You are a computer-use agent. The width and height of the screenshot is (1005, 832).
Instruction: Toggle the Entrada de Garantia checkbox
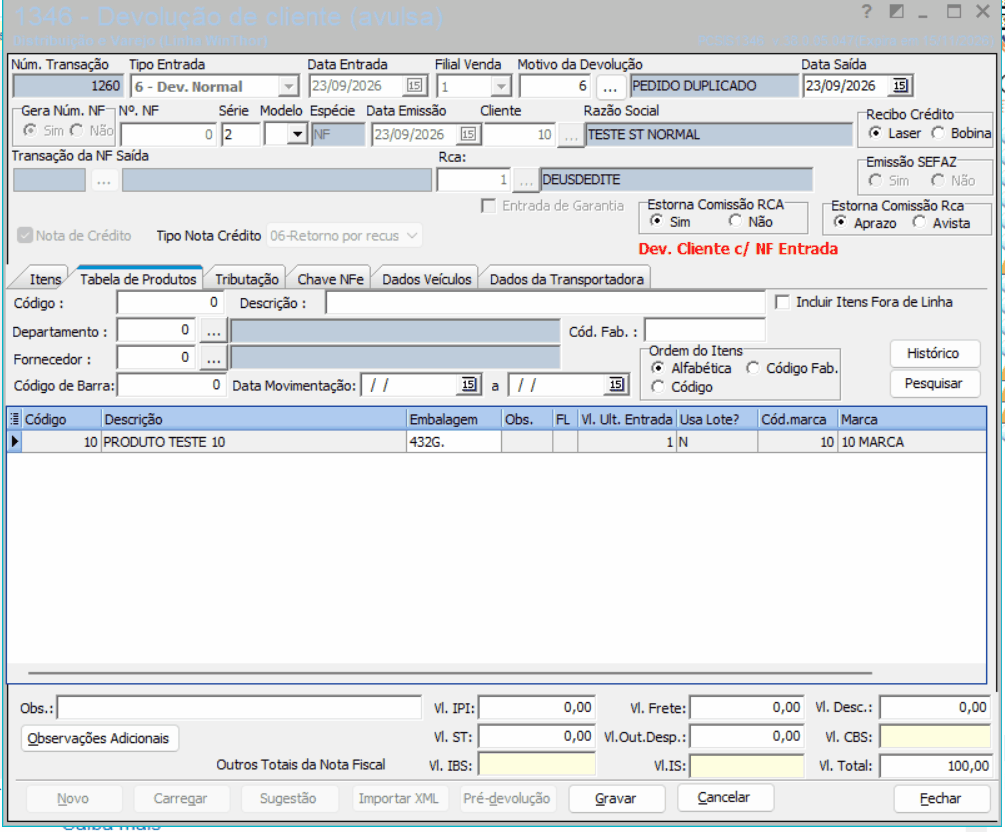488,206
